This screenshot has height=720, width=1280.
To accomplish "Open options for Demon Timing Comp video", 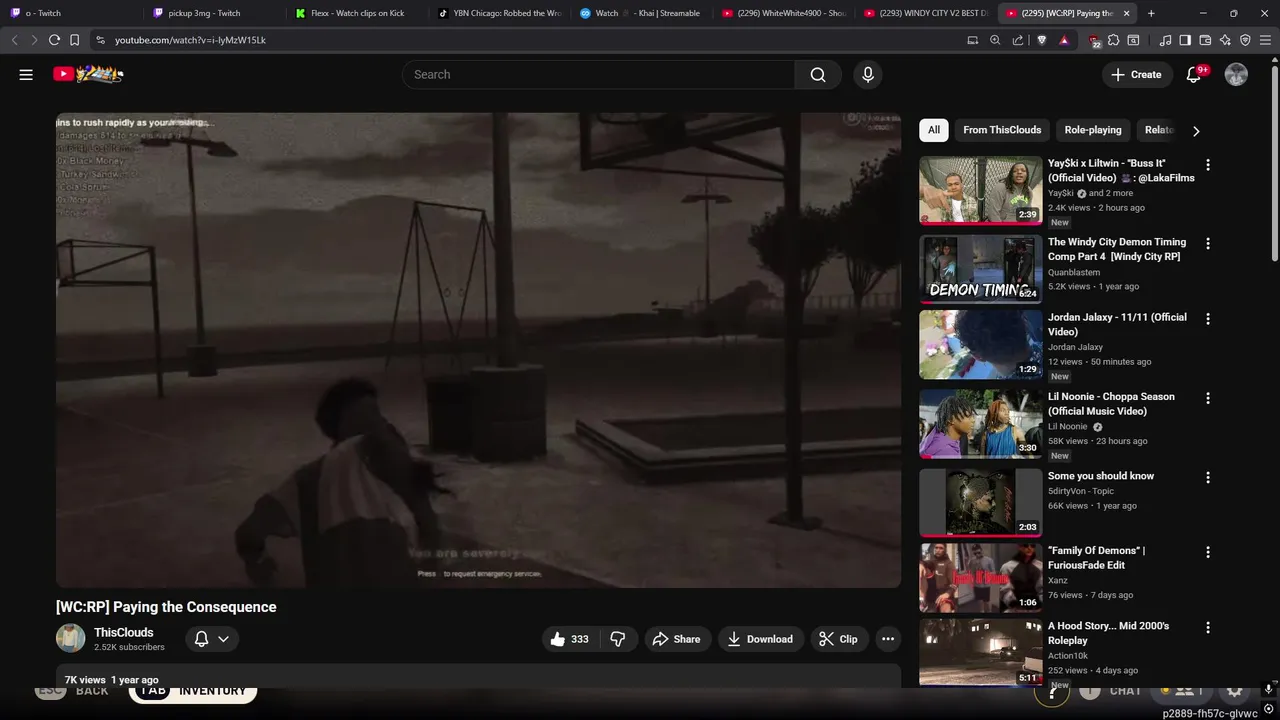I will pos(1208,244).
